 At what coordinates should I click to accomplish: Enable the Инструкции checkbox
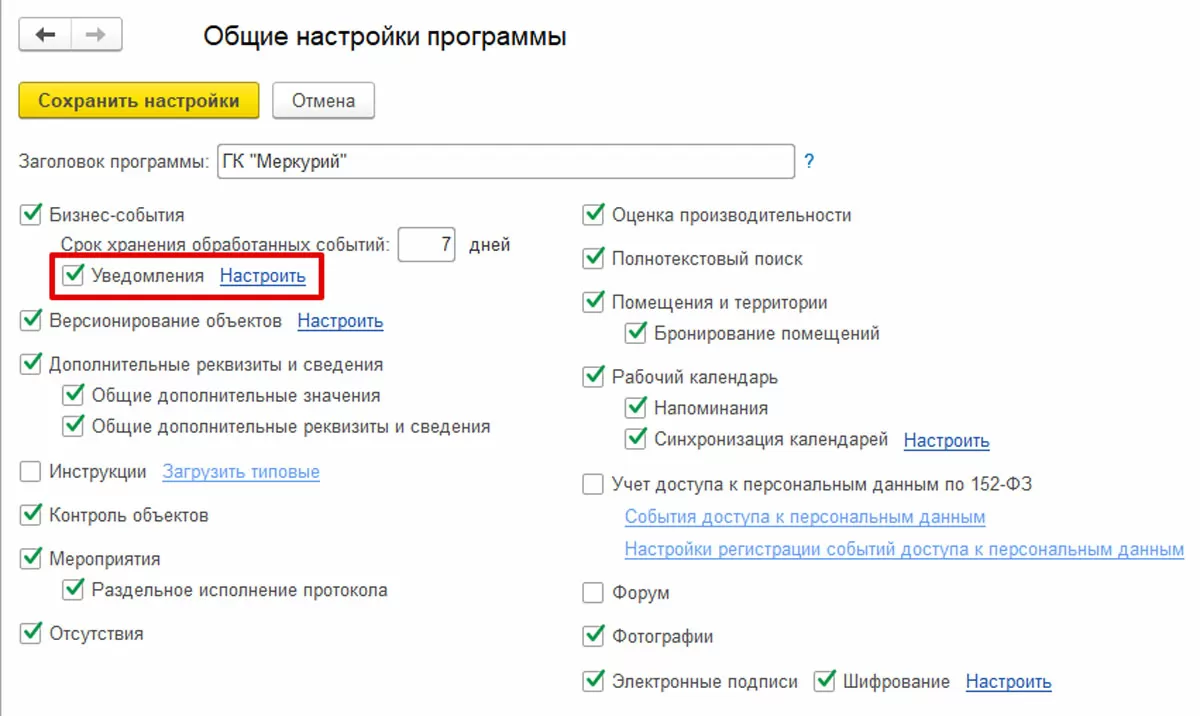(31, 471)
